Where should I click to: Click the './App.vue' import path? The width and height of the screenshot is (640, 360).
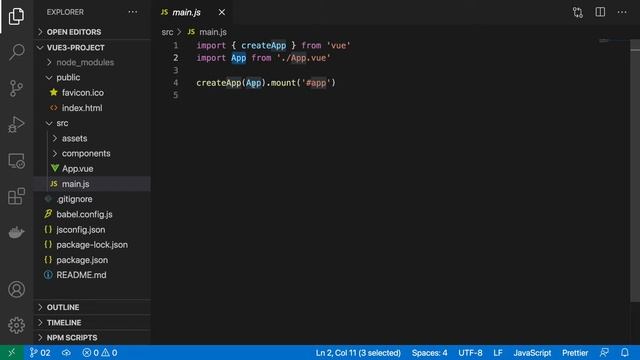[x=303, y=58]
